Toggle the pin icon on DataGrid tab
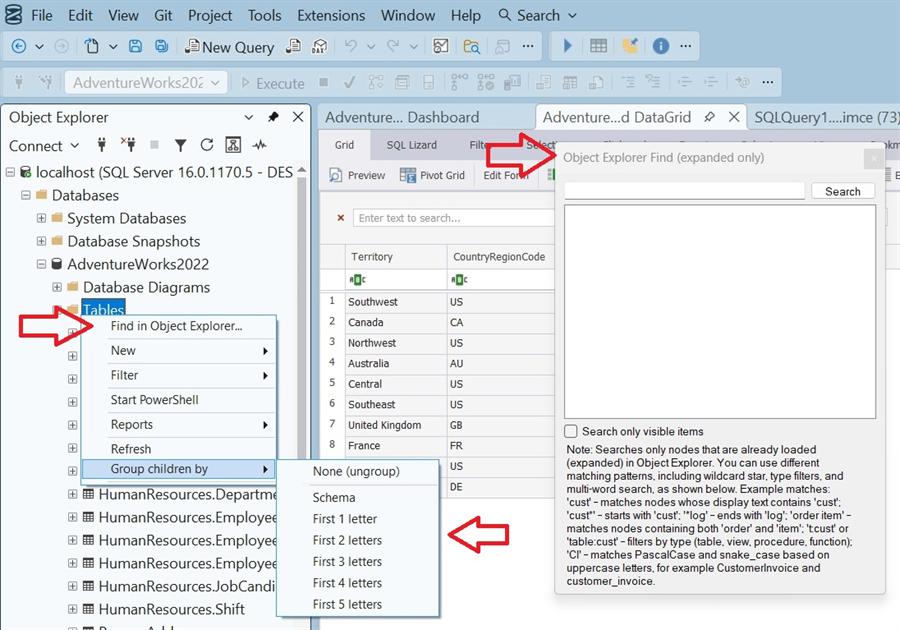 pyautogui.click(x=709, y=117)
